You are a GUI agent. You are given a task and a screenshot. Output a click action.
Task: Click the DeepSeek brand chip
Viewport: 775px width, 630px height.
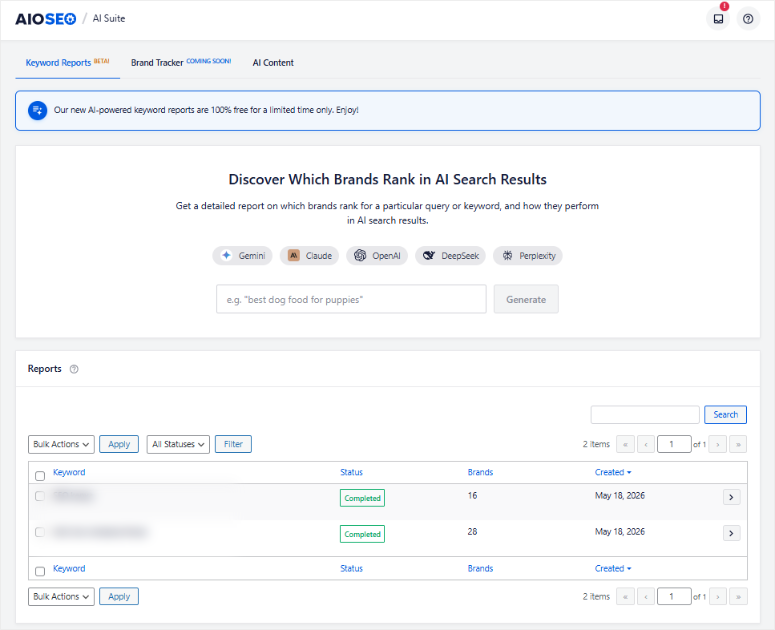tap(451, 255)
